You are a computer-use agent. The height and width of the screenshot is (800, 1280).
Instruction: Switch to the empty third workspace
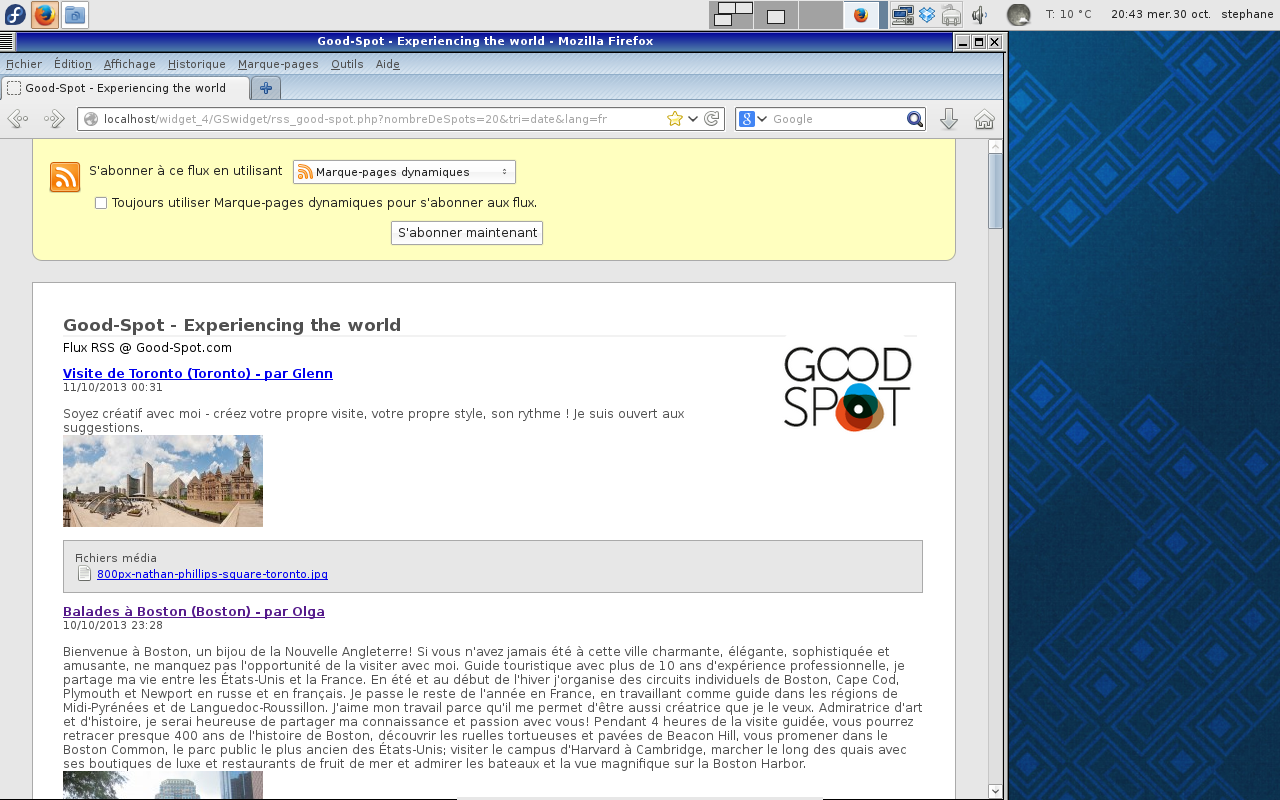(821, 15)
